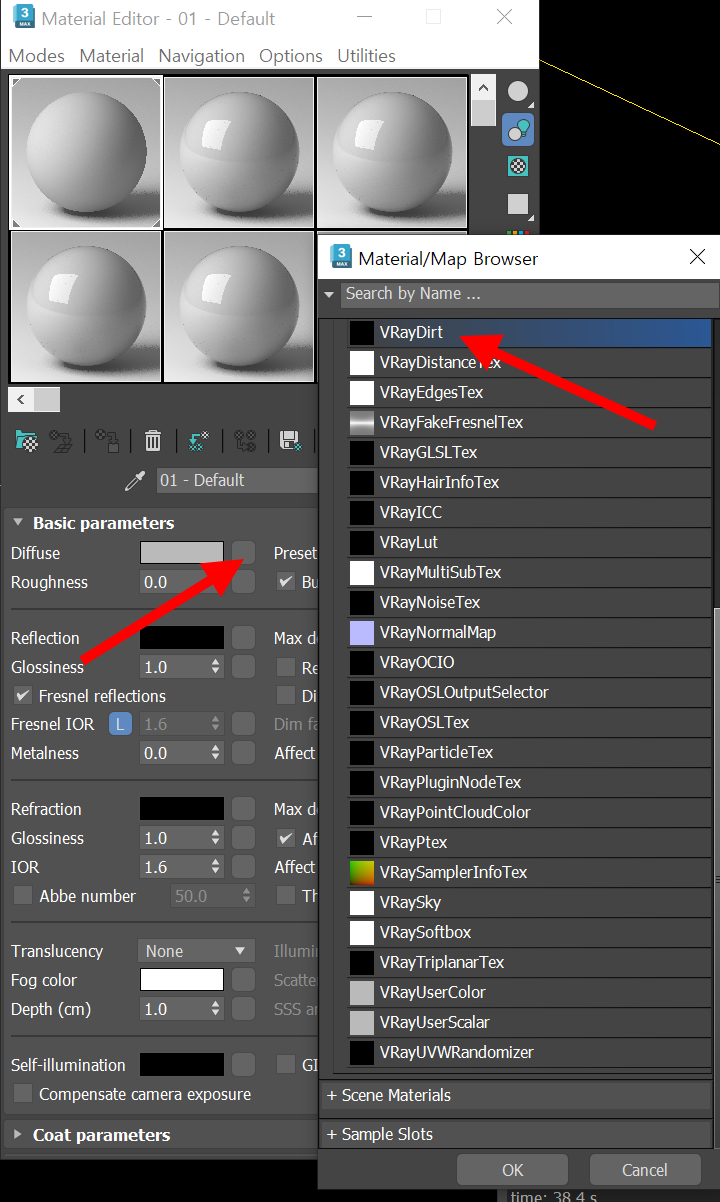Click the IOR map slot button
This screenshot has height=1202, width=720.
(x=243, y=867)
